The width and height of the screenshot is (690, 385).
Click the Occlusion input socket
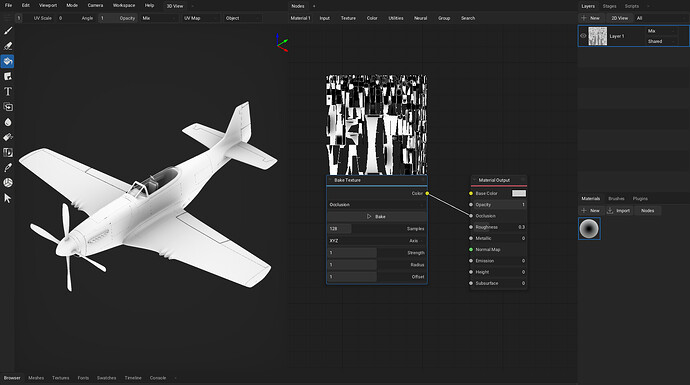click(x=471, y=216)
